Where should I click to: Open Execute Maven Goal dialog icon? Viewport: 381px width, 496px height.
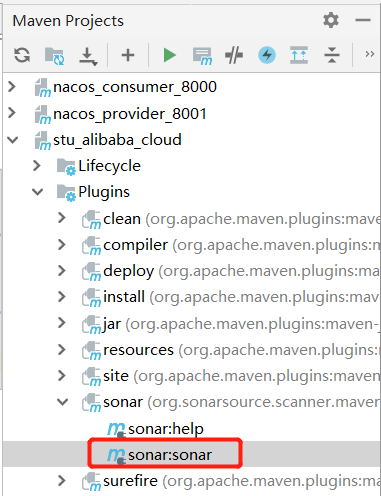pyautogui.click(x=202, y=56)
